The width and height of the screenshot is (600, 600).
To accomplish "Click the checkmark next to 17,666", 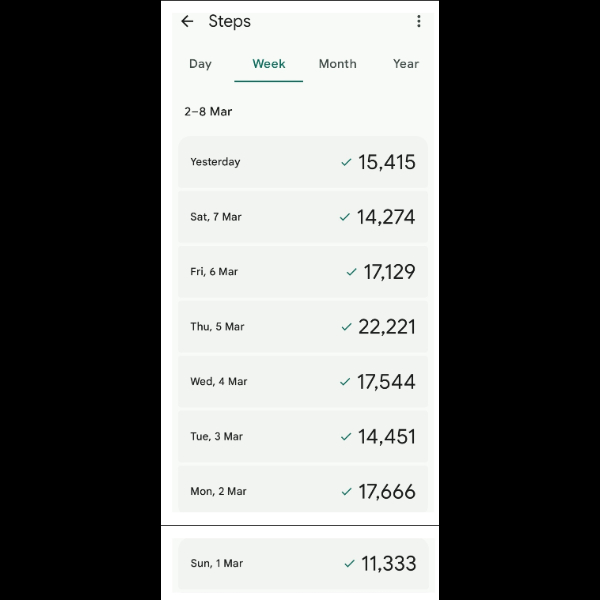I will click(x=346, y=492).
